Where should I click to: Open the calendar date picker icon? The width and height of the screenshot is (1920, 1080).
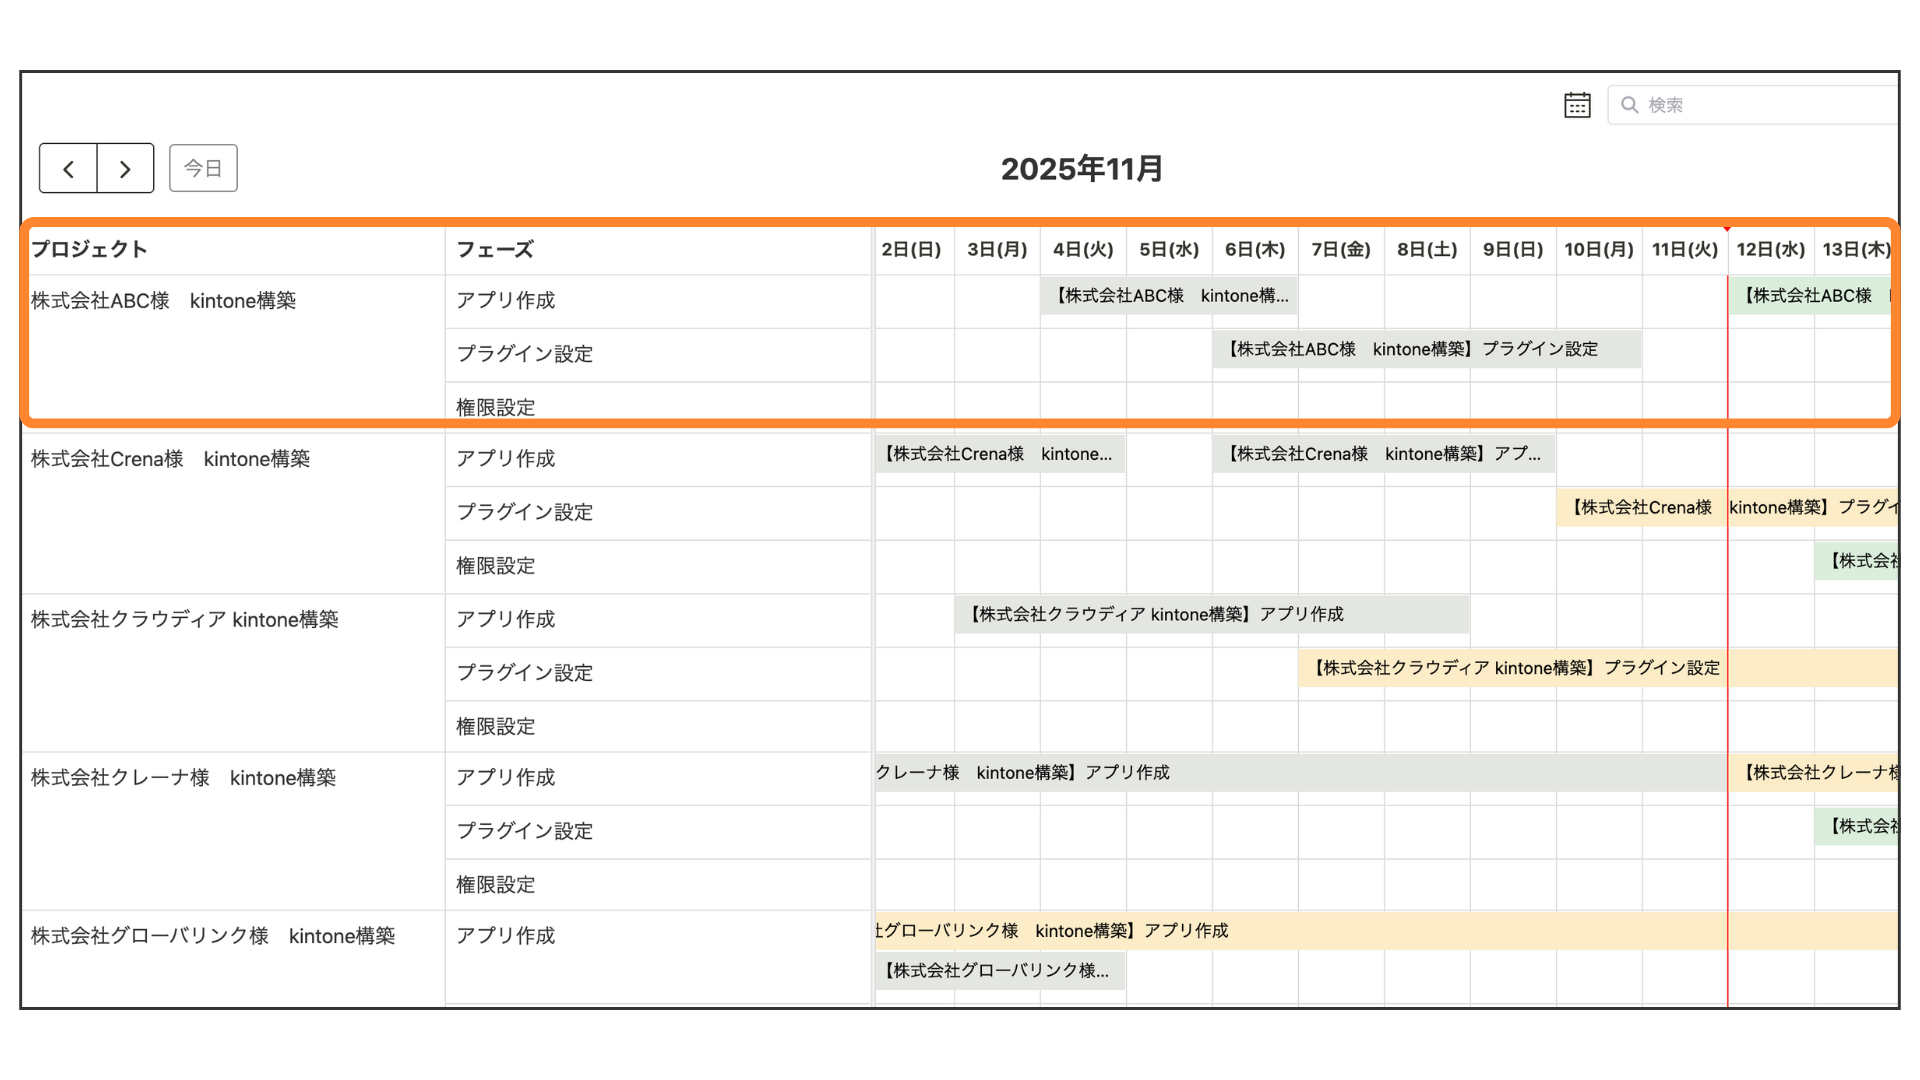pyautogui.click(x=1577, y=105)
